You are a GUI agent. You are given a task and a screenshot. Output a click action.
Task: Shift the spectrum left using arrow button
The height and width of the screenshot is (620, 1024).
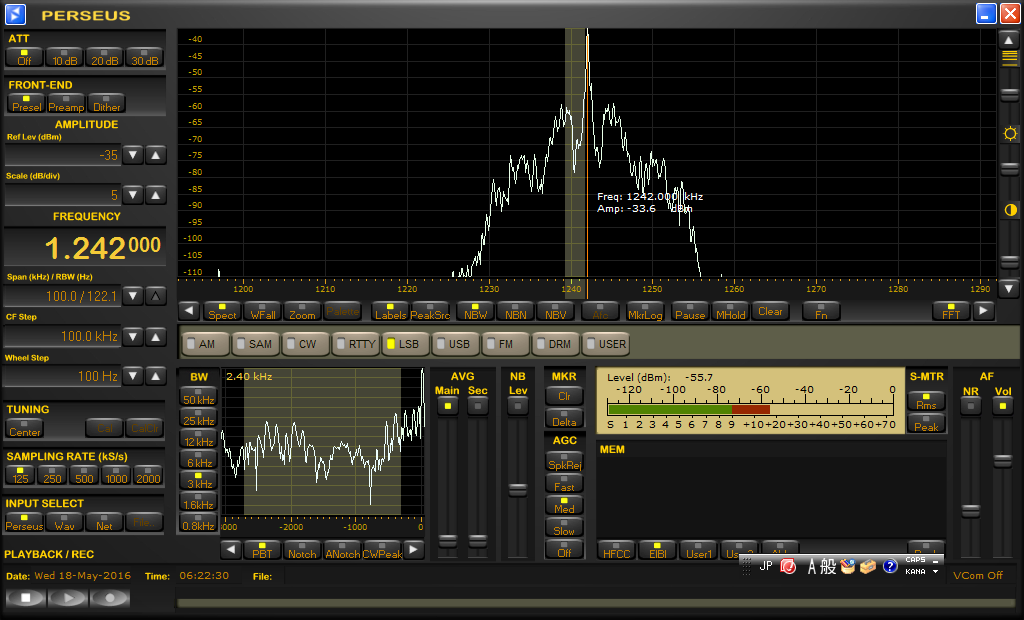189,311
